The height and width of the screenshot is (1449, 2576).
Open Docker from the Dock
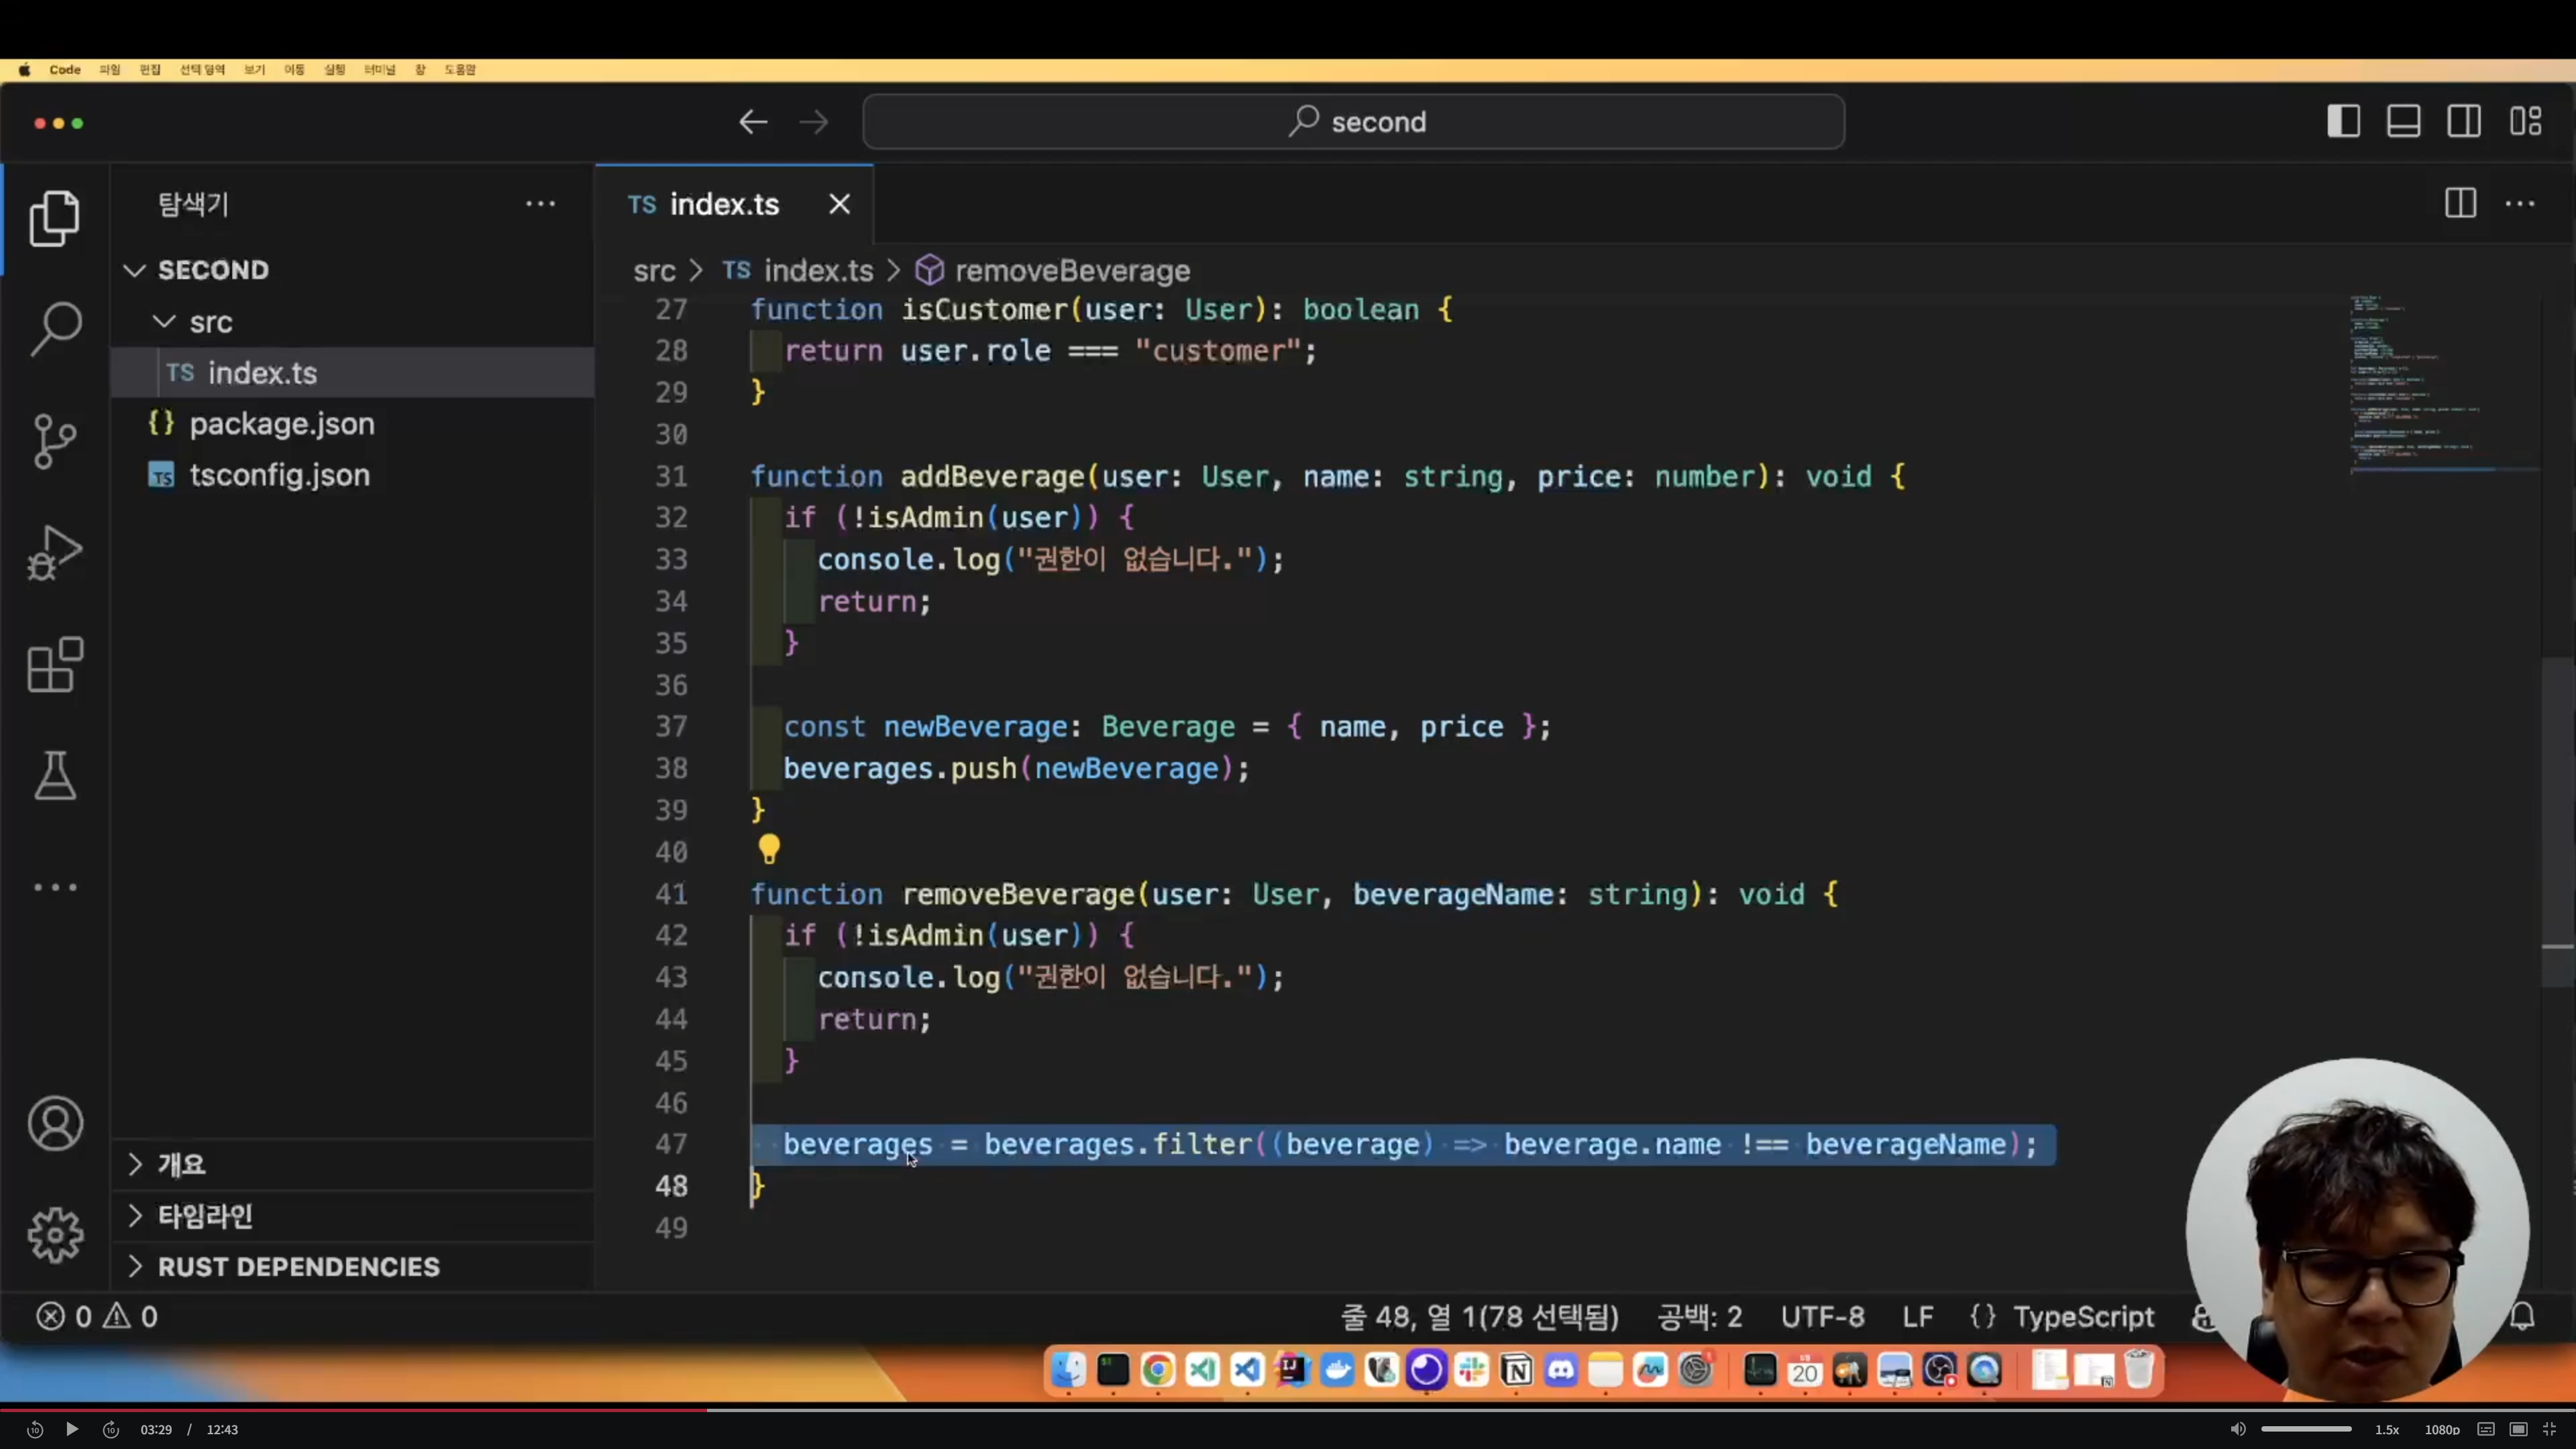coord(1337,1370)
